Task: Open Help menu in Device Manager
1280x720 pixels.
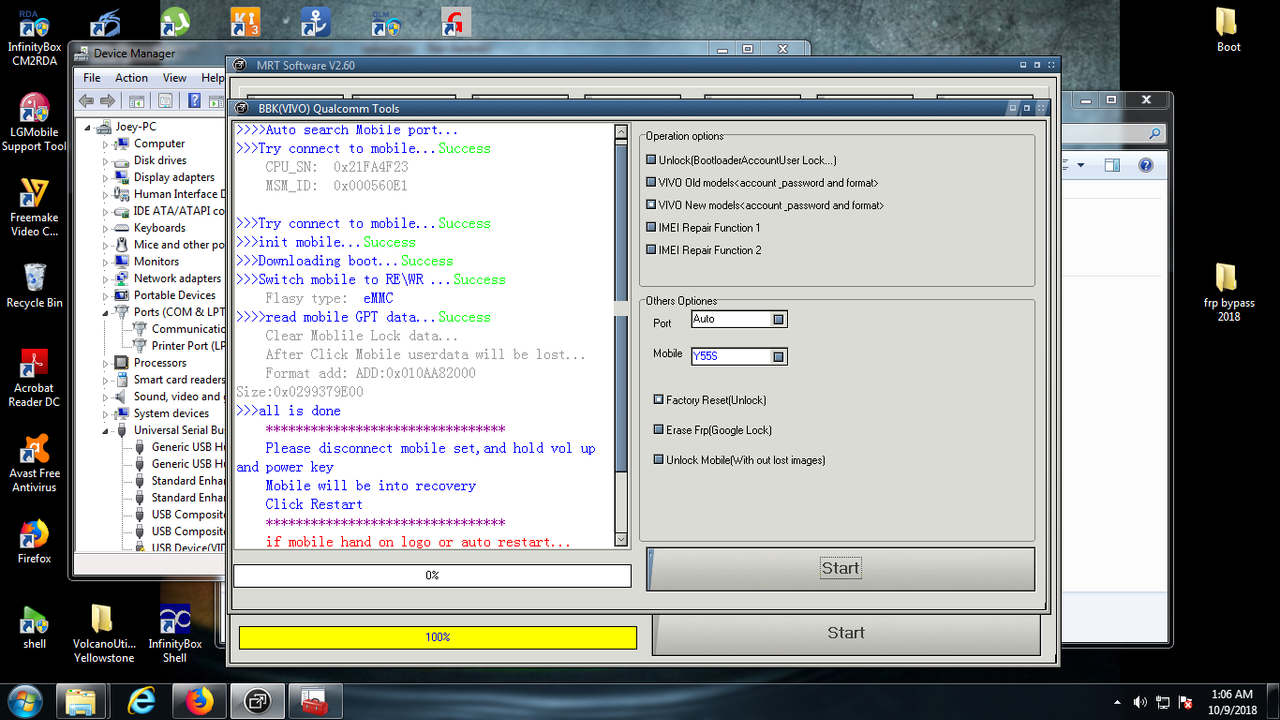Action: (x=212, y=78)
